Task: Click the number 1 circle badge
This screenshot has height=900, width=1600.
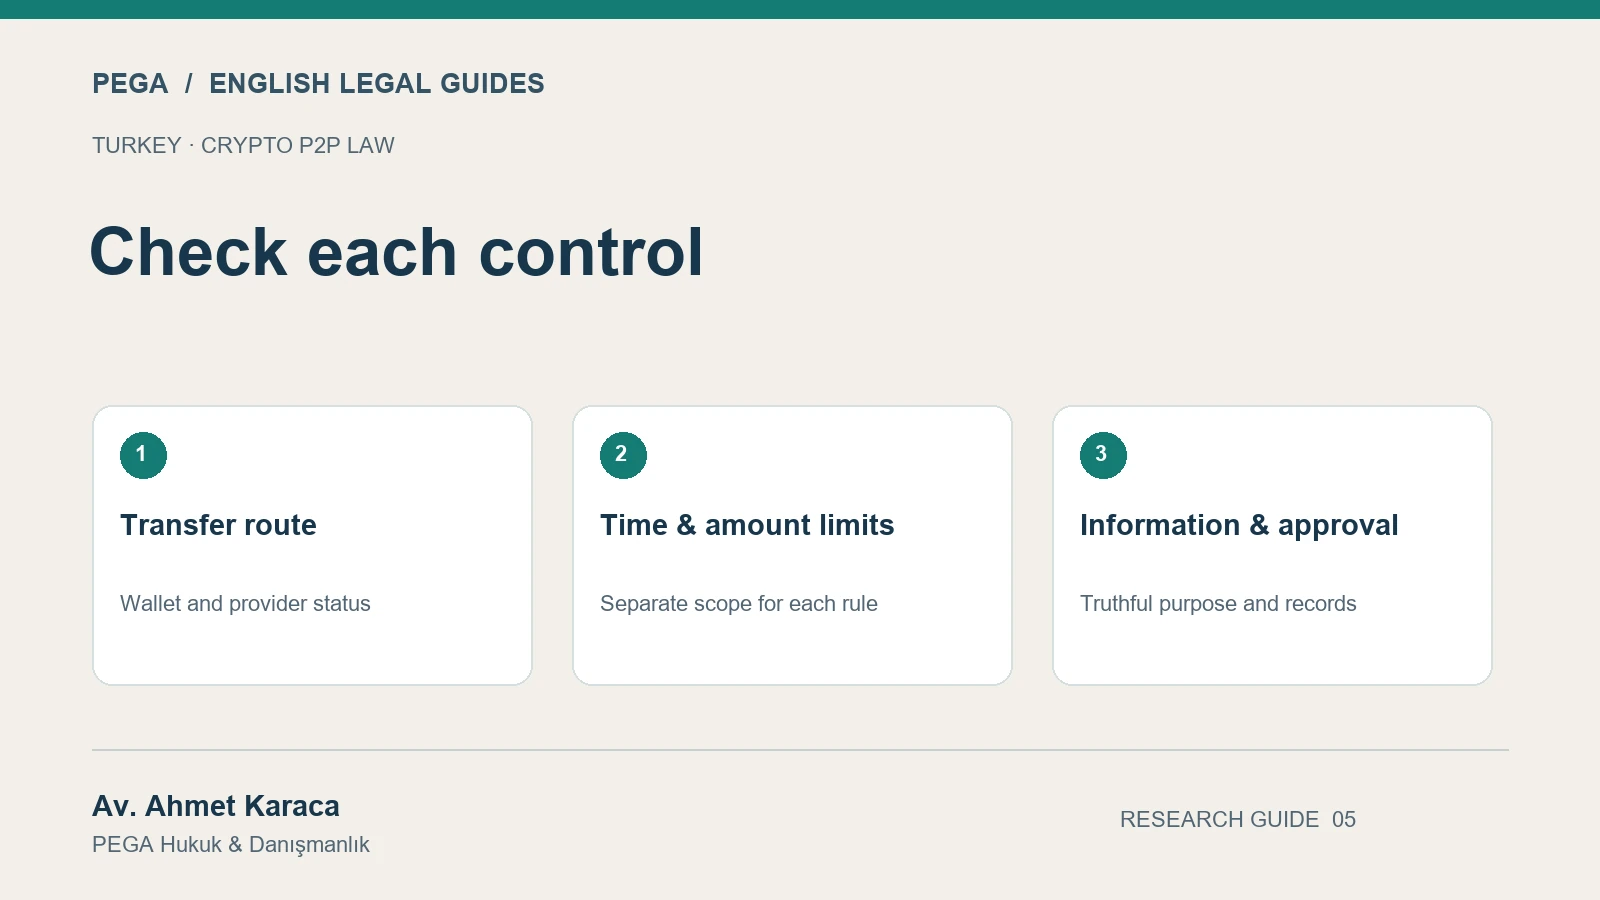Action: (143, 455)
